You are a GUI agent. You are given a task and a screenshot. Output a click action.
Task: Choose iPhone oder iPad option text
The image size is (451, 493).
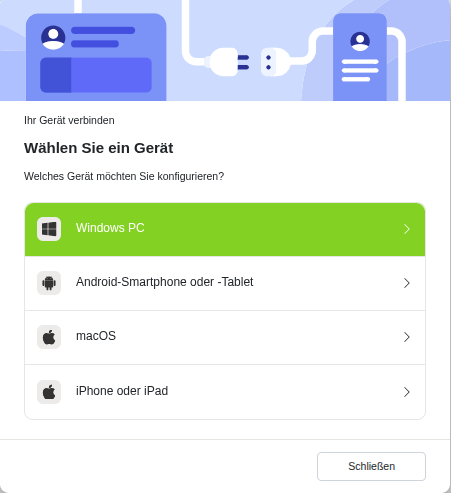[x=122, y=391]
